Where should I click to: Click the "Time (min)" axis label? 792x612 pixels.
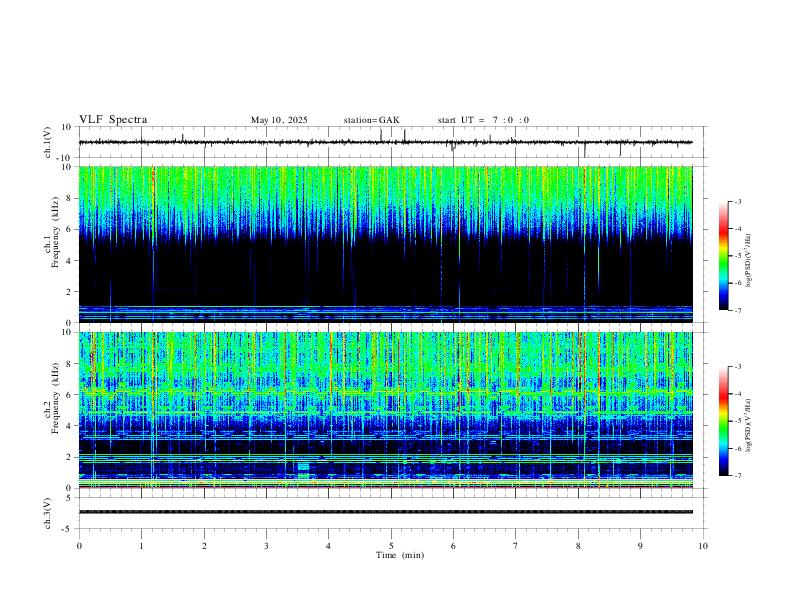click(x=400, y=555)
